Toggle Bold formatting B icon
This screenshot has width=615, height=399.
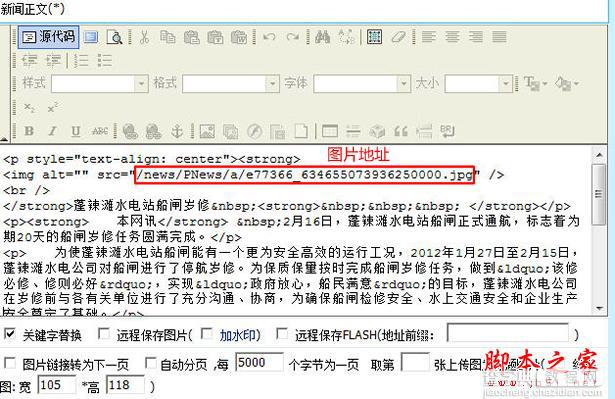click(x=29, y=131)
